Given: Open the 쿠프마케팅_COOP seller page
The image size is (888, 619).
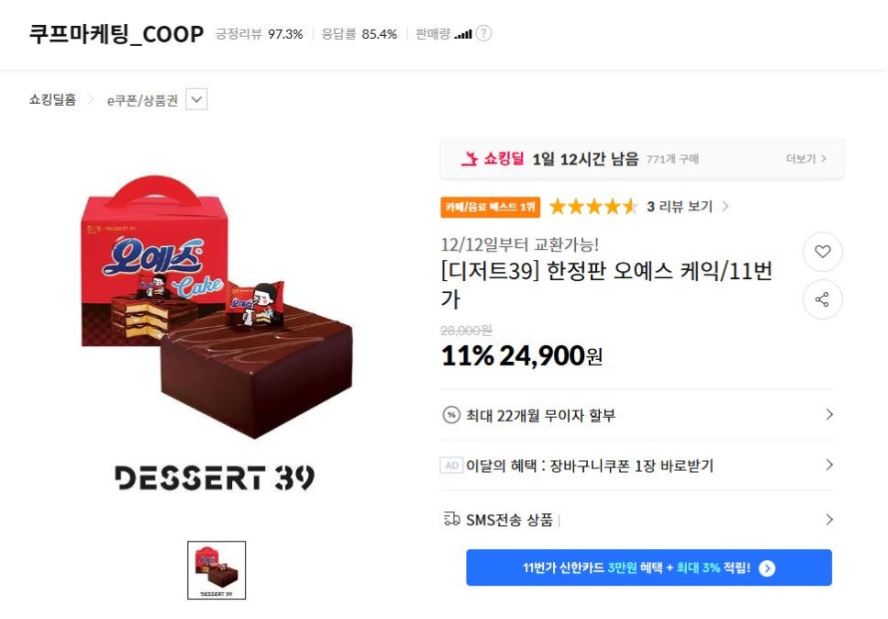Looking at the screenshot, I should [x=116, y=34].
